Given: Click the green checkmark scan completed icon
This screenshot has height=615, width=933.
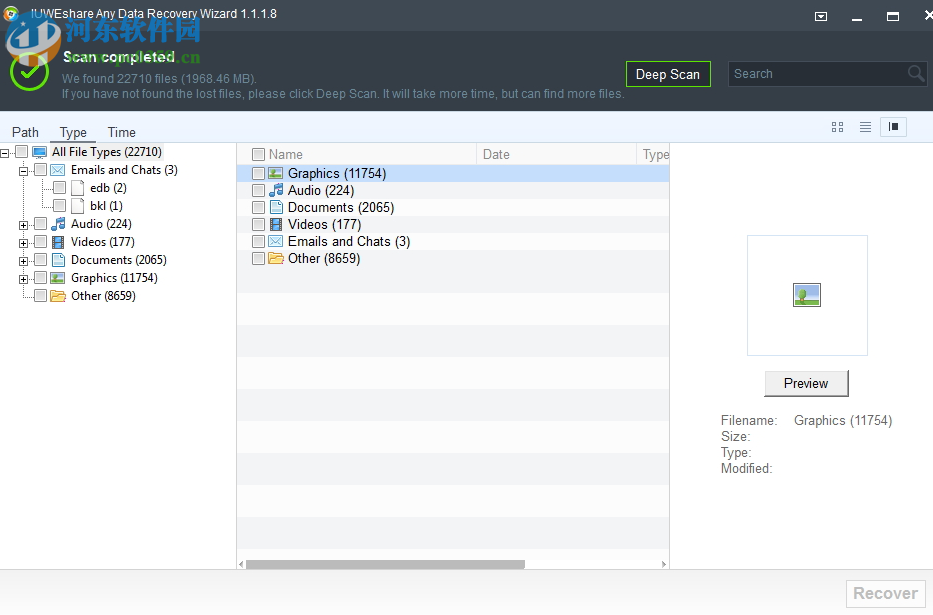Looking at the screenshot, I should pos(29,72).
